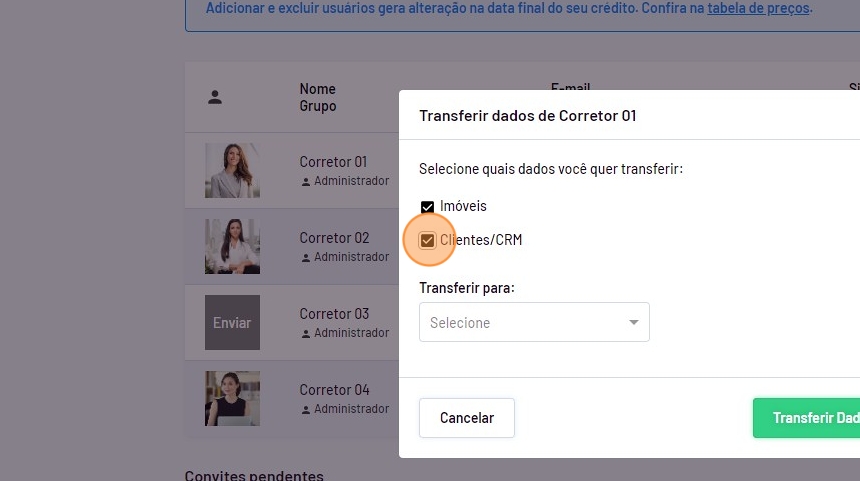Screen dimensions: 860x481
Task: Select the Corretor 01 name in list
Action: tap(334, 162)
